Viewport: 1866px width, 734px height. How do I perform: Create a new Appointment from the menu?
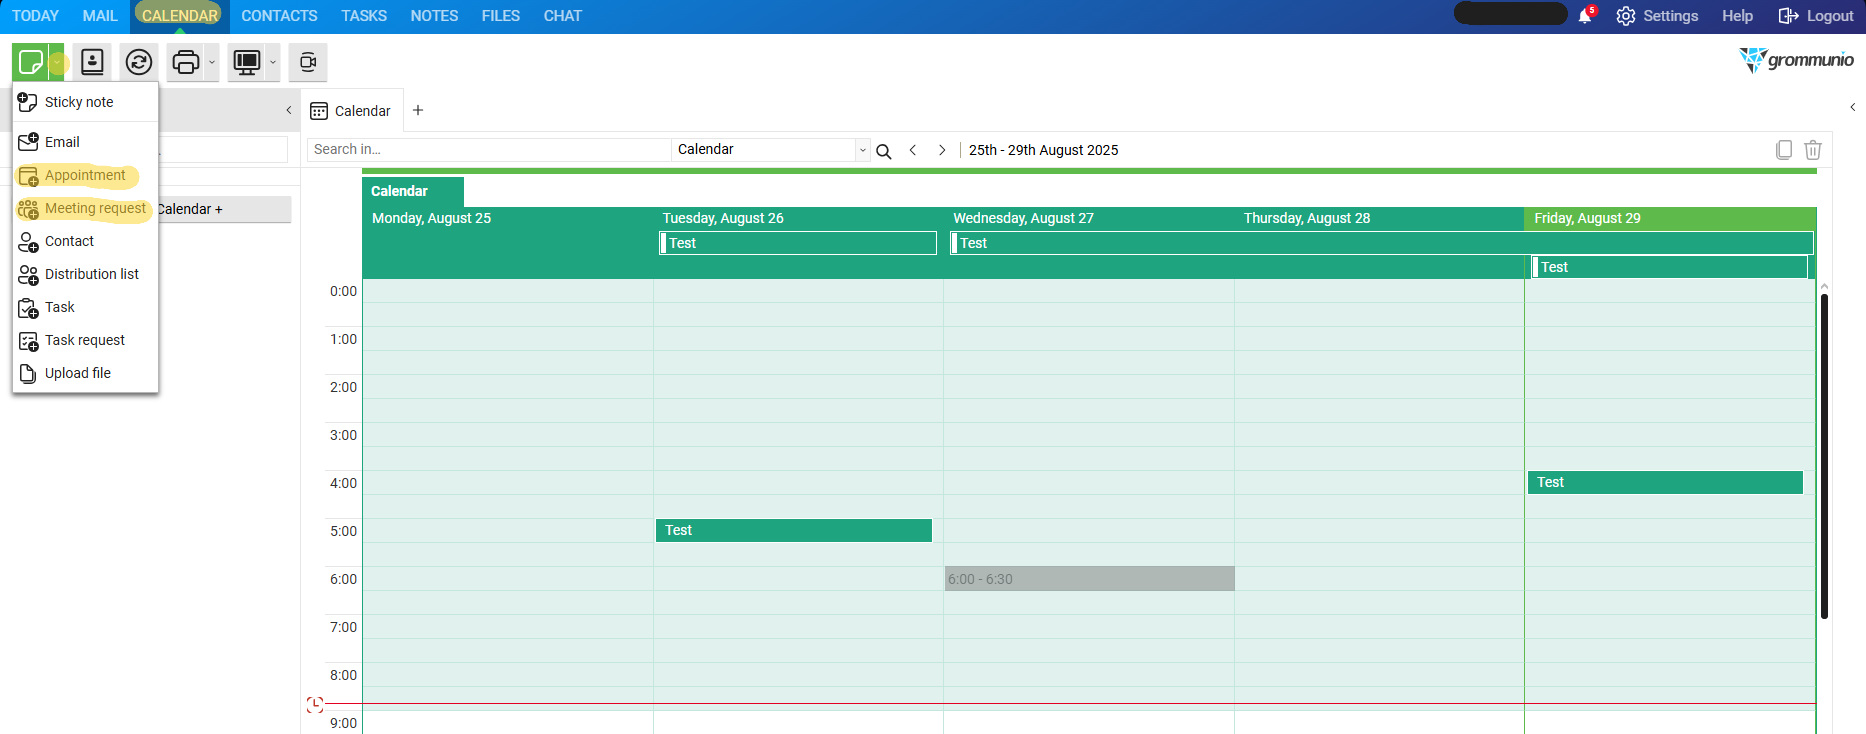(x=85, y=175)
